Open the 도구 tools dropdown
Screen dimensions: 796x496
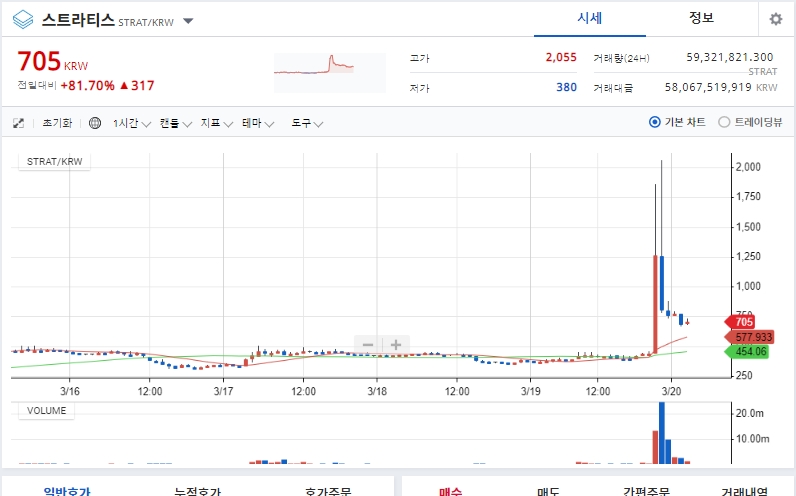click(x=307, y=123)
